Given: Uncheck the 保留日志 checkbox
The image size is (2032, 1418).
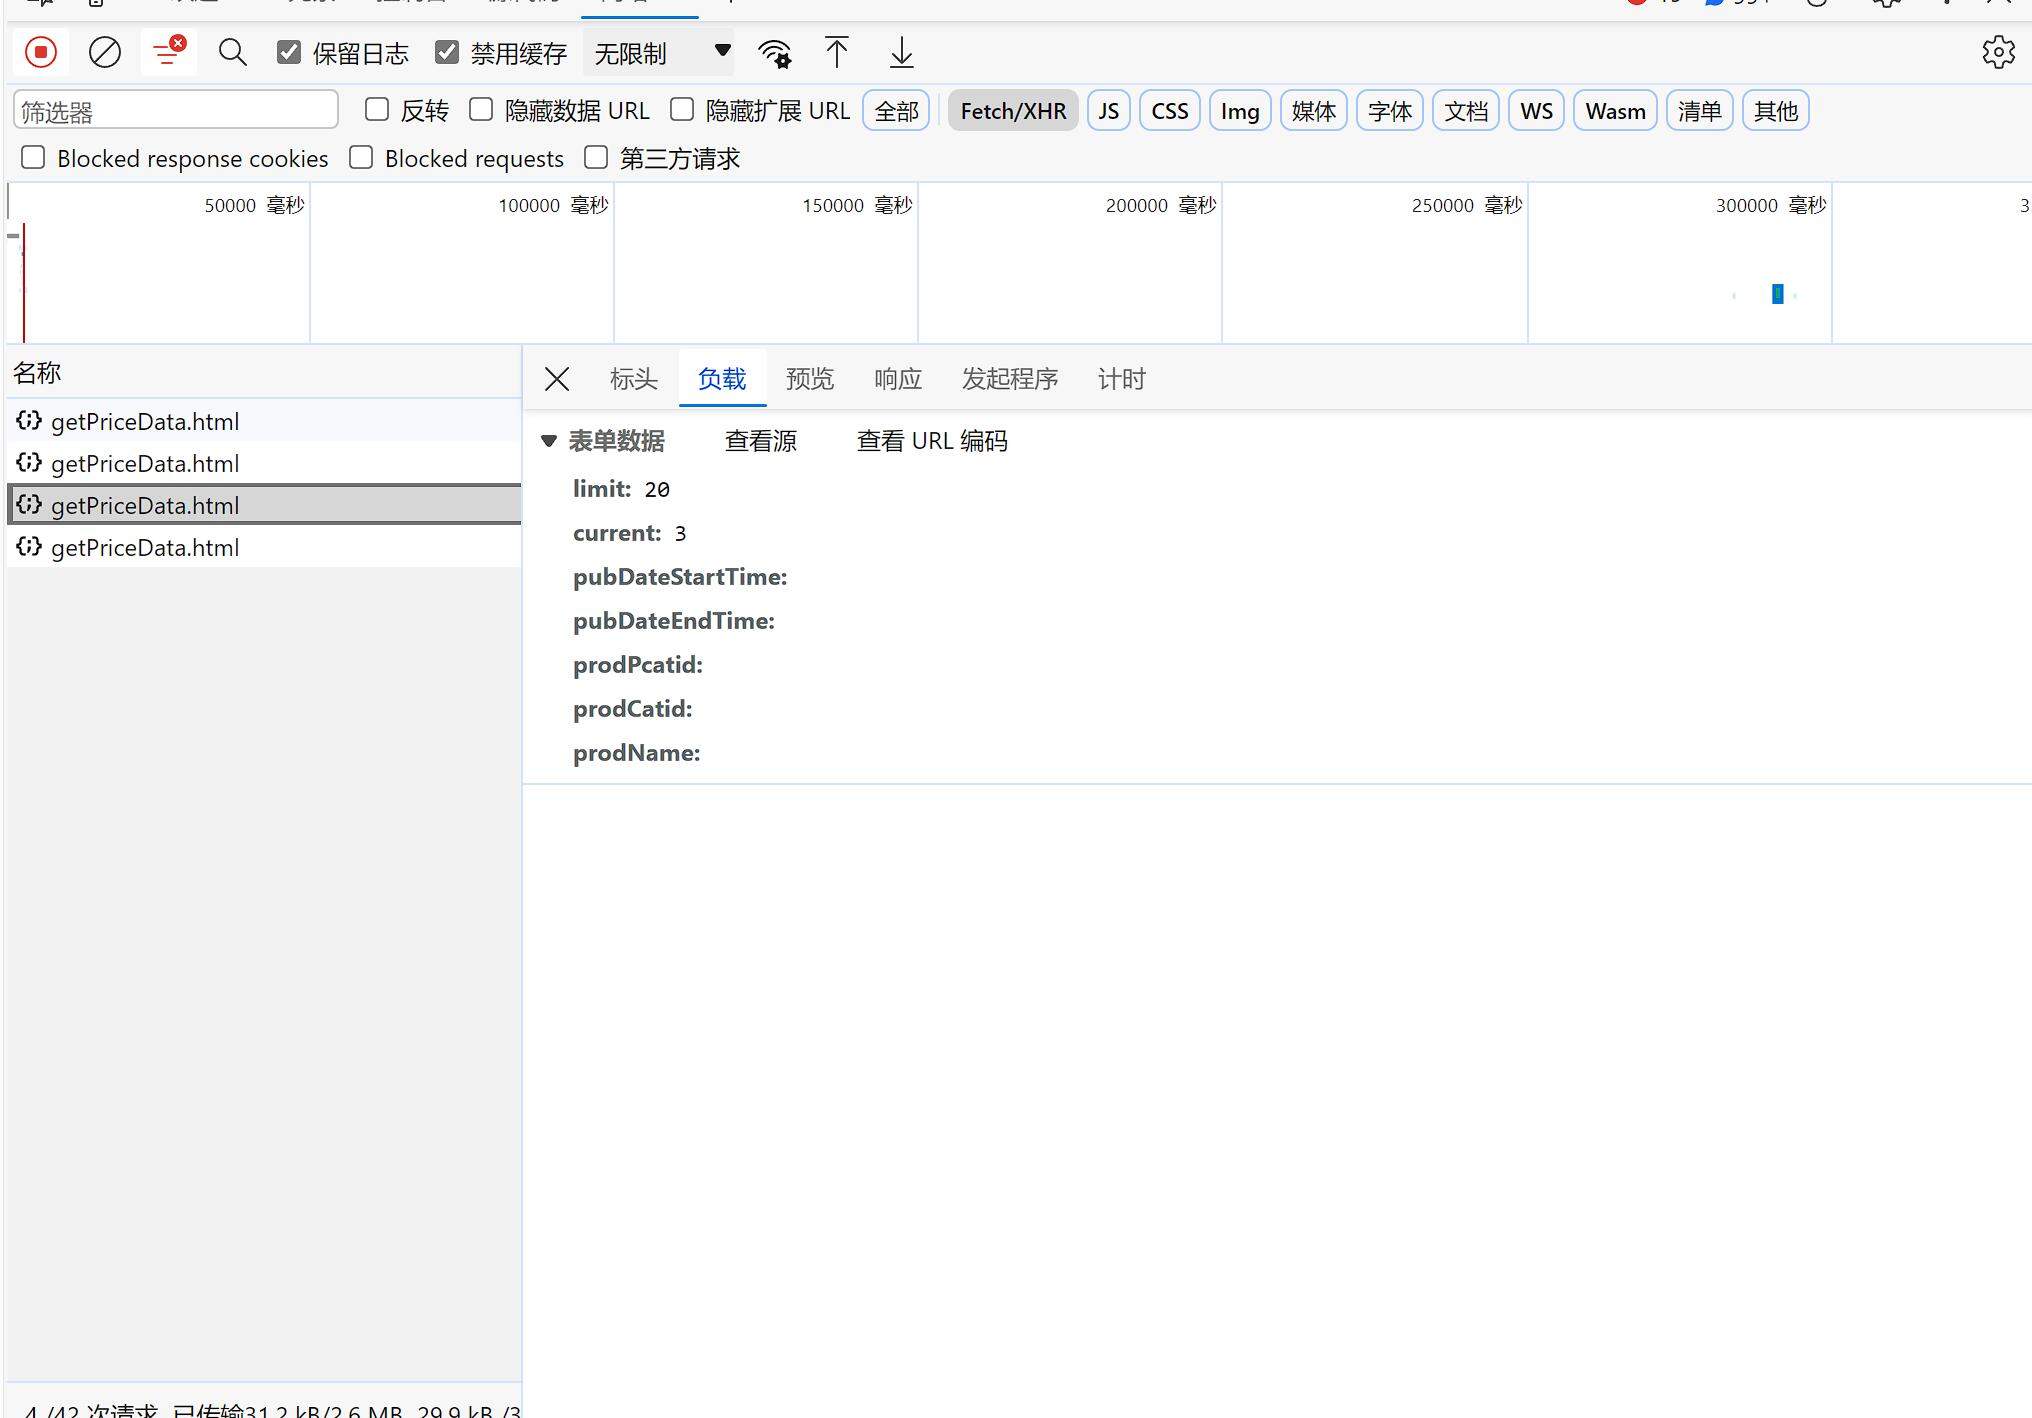Looking at the screenshot, I should pyautogui.click(x=289, y=53).
